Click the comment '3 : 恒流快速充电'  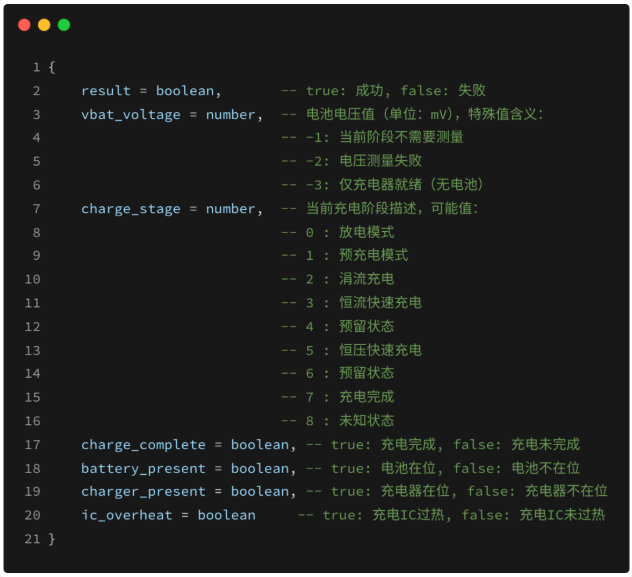click(x=364, y=303)
